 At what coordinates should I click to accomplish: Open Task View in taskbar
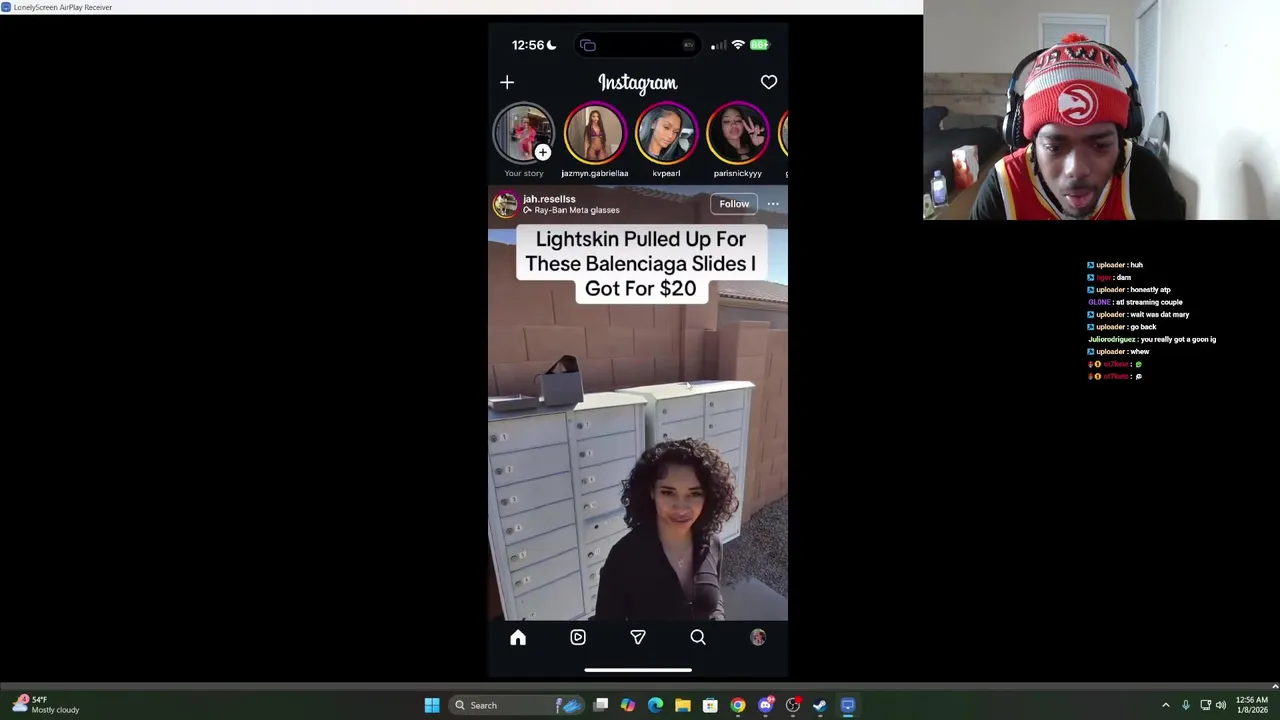(601, 705)
